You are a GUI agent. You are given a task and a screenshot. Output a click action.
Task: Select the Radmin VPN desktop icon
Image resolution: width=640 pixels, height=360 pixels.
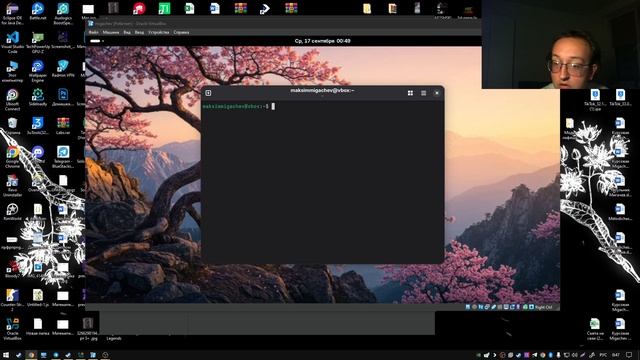[63, 69]
